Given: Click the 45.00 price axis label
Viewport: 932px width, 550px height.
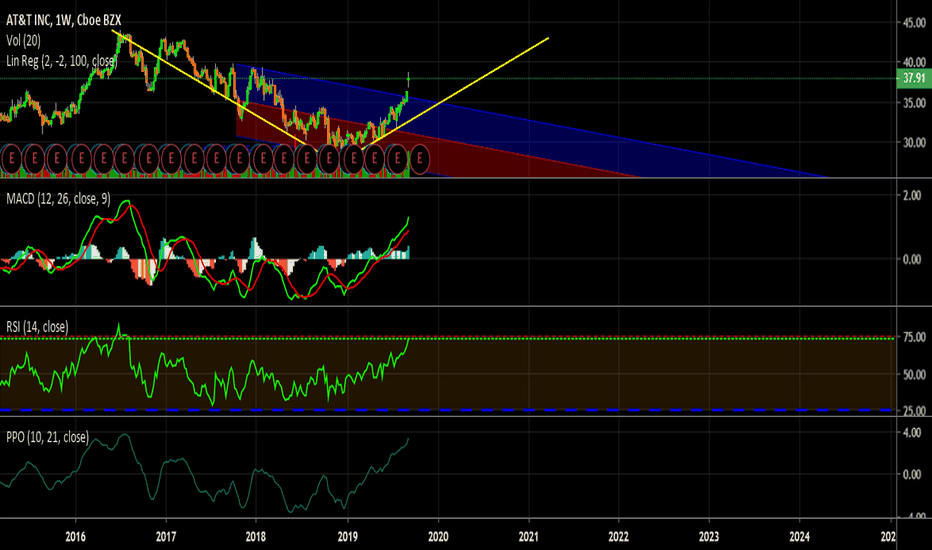Looking at the screenshot, I should click(914, 23).
